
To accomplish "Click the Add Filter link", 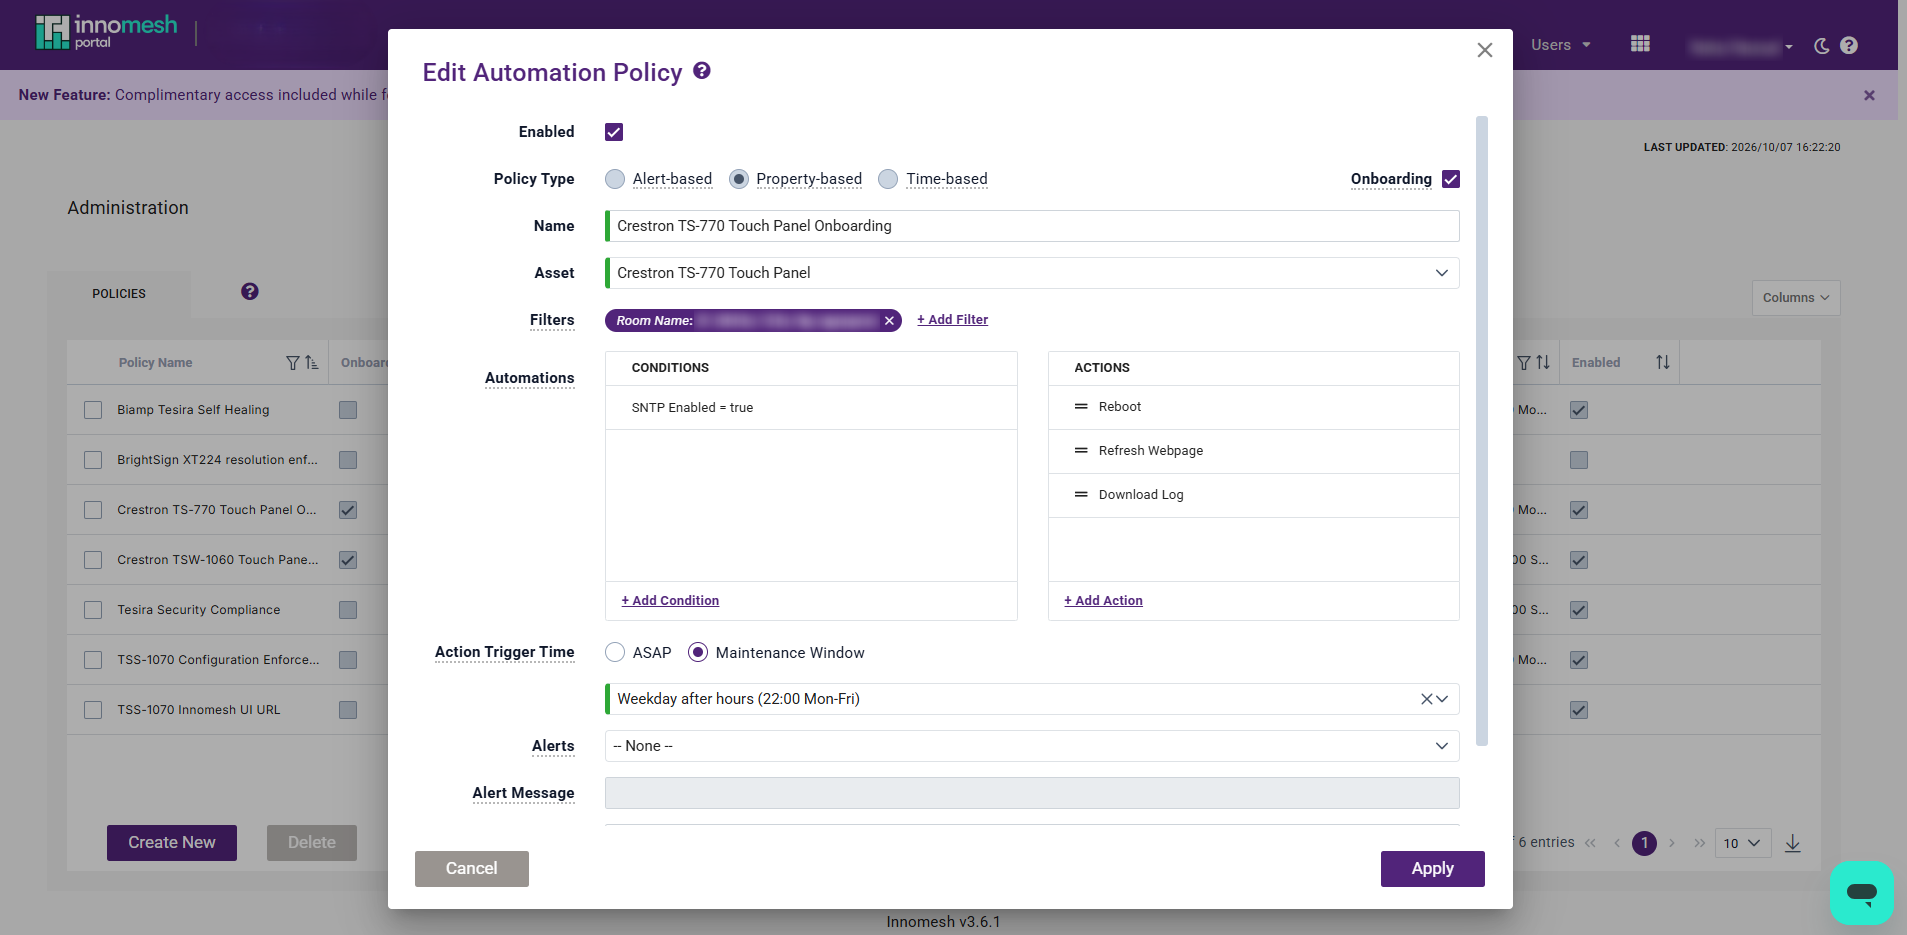I will (952, 320).
